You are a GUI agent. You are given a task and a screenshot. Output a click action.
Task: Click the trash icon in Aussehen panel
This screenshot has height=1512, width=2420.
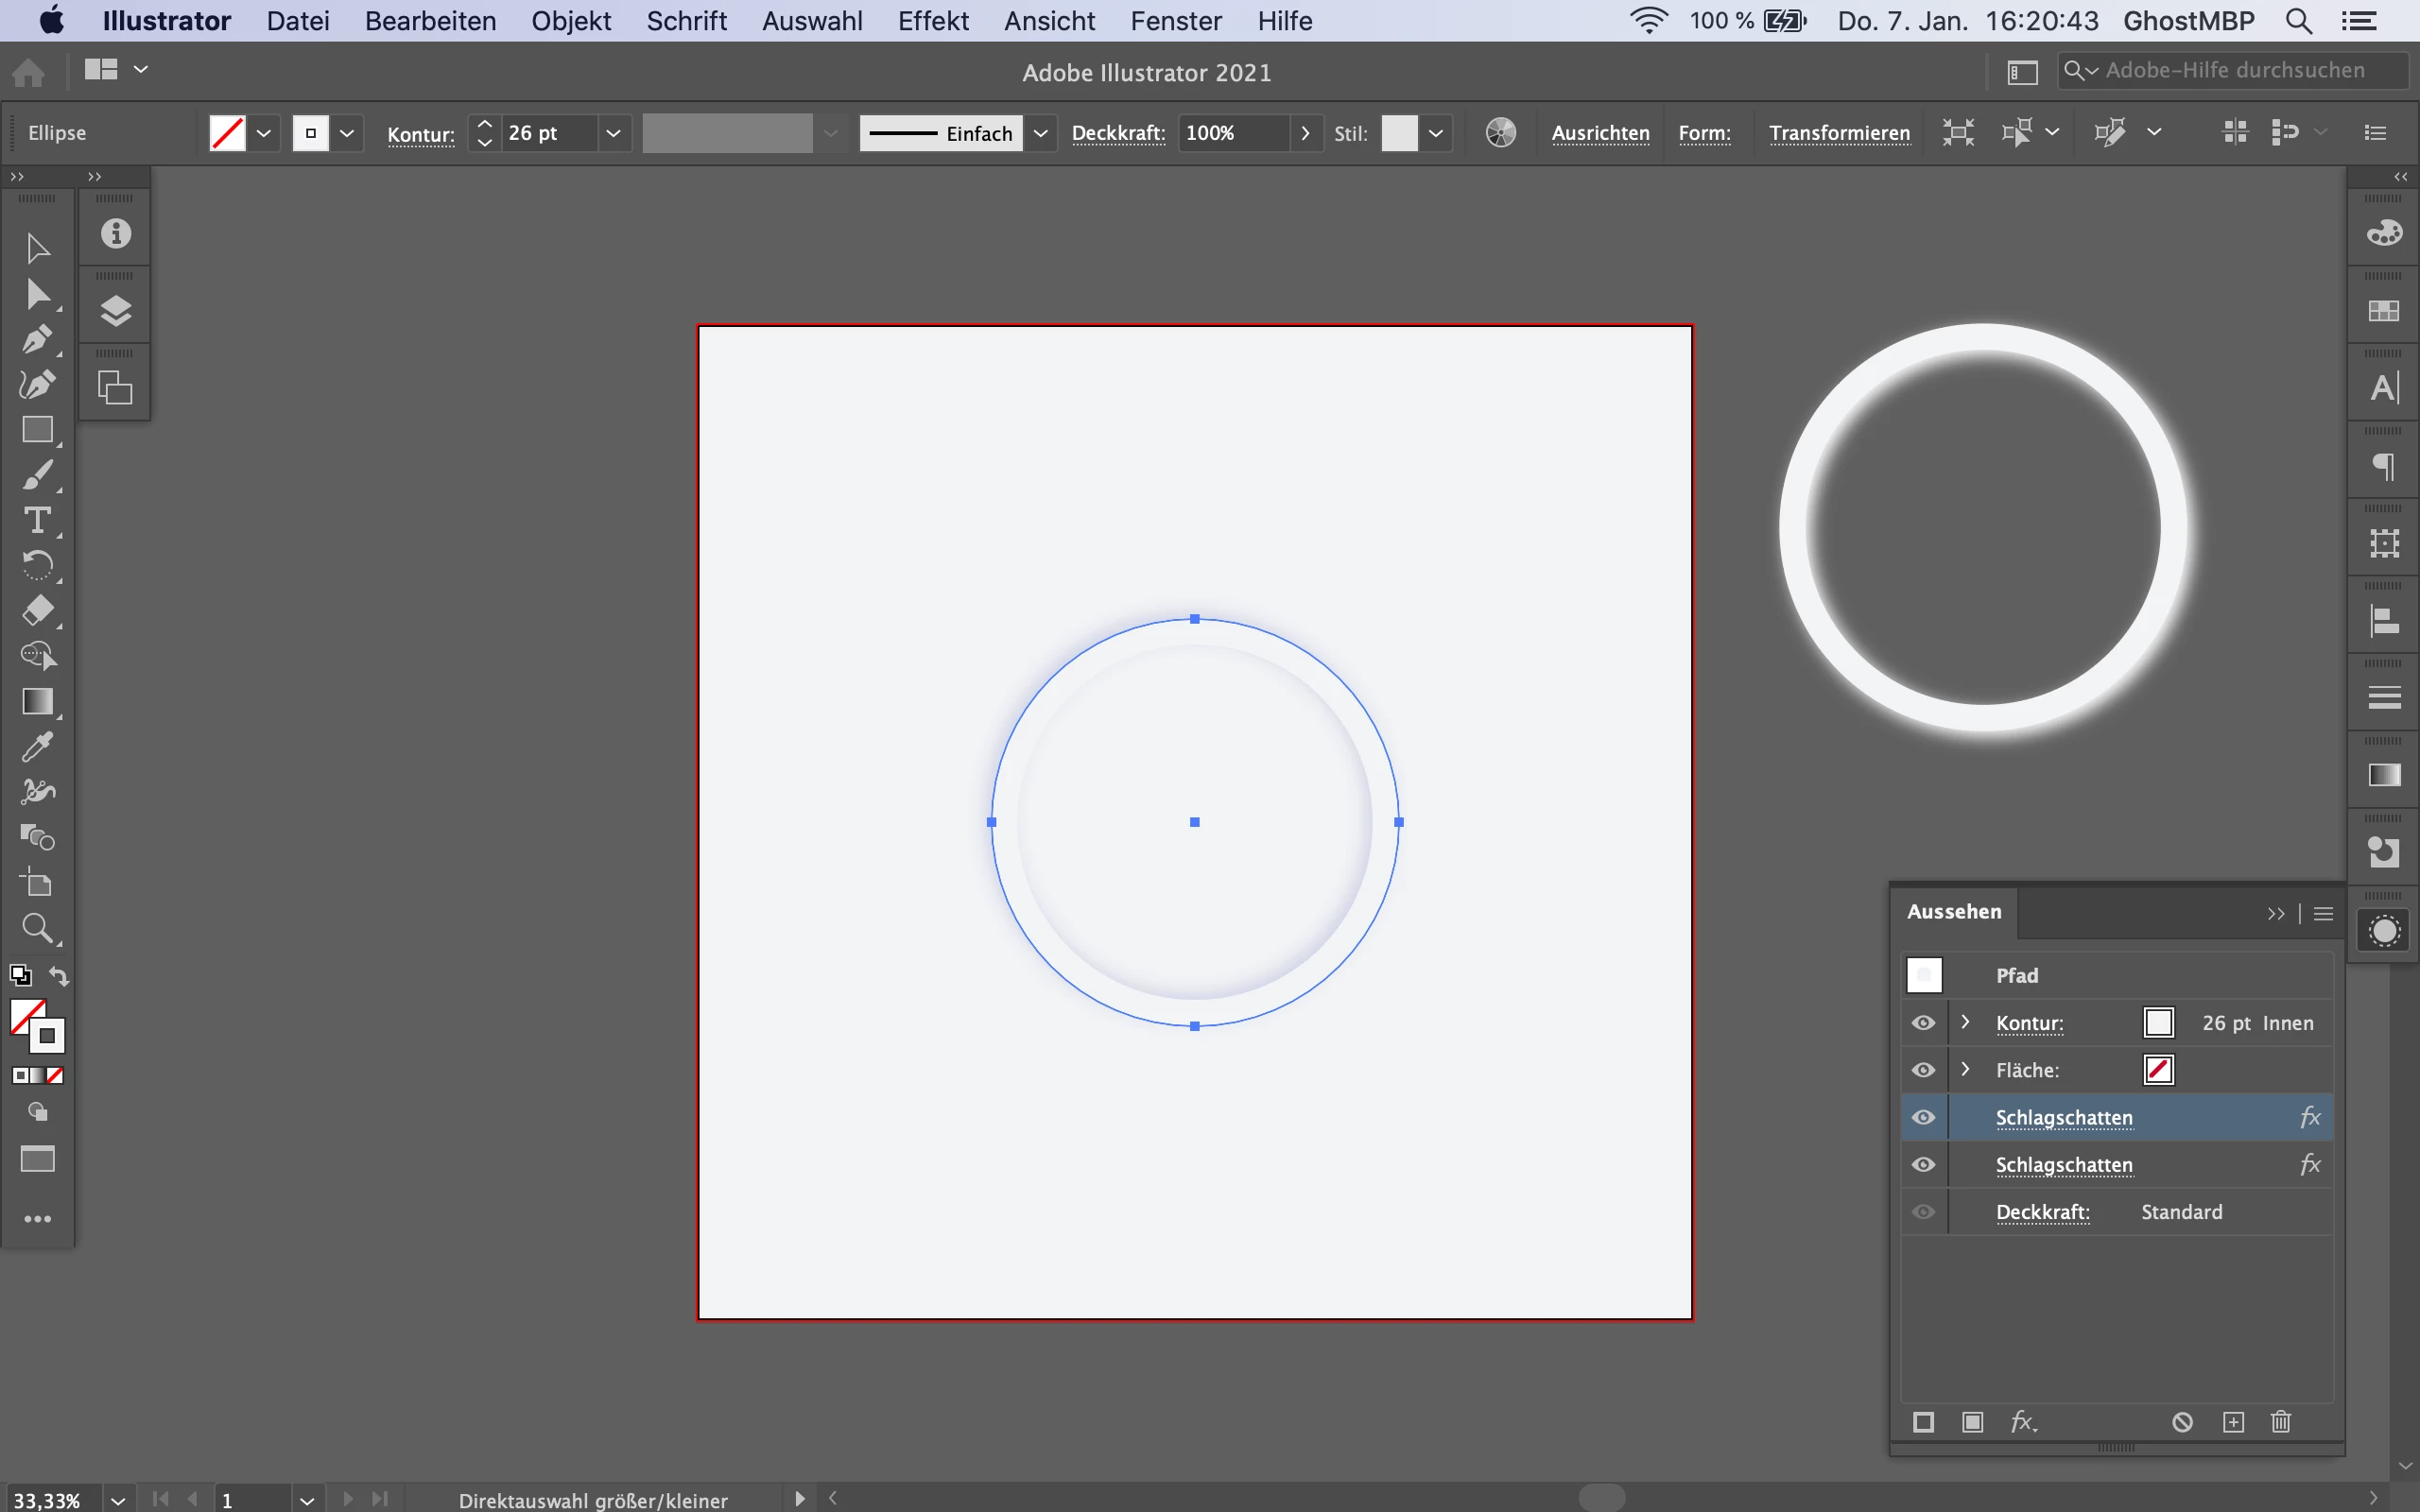[2280, 1421]
